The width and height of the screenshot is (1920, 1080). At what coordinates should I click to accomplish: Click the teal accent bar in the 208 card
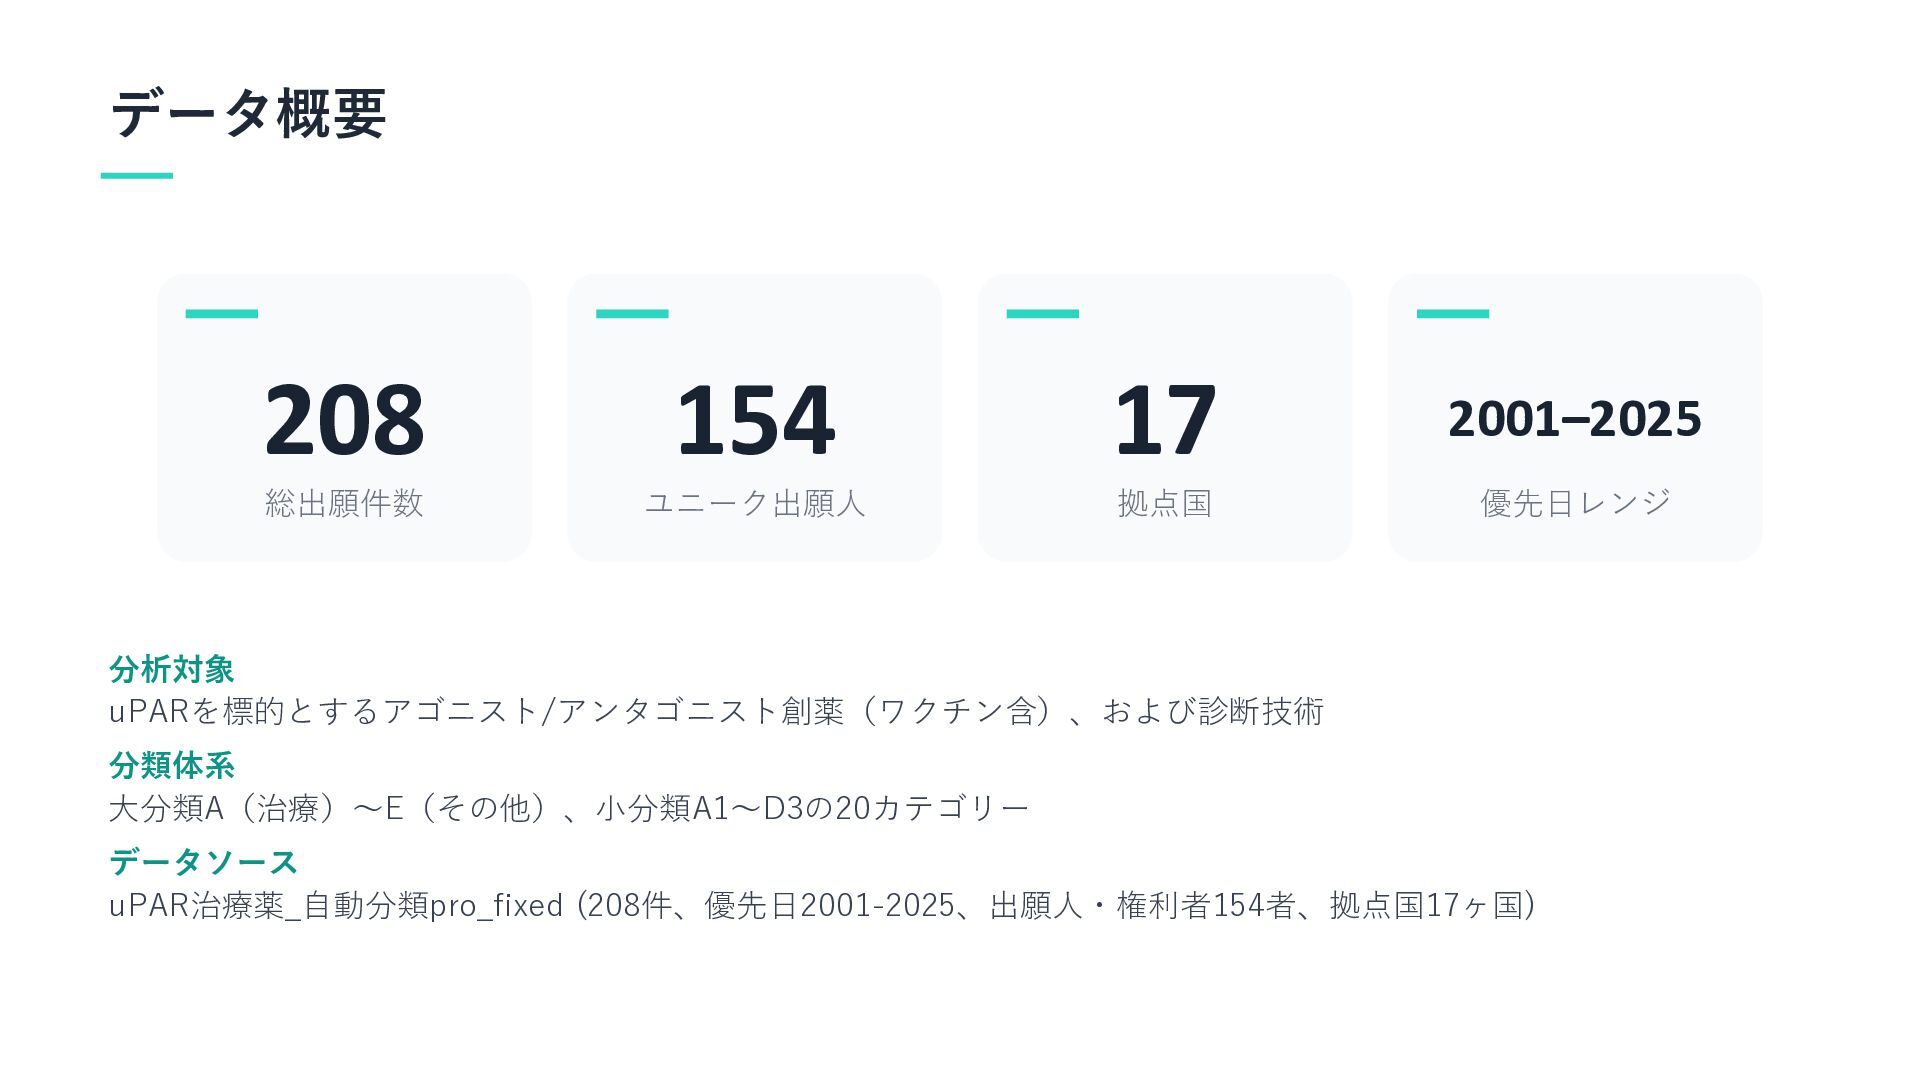(222, 314)
